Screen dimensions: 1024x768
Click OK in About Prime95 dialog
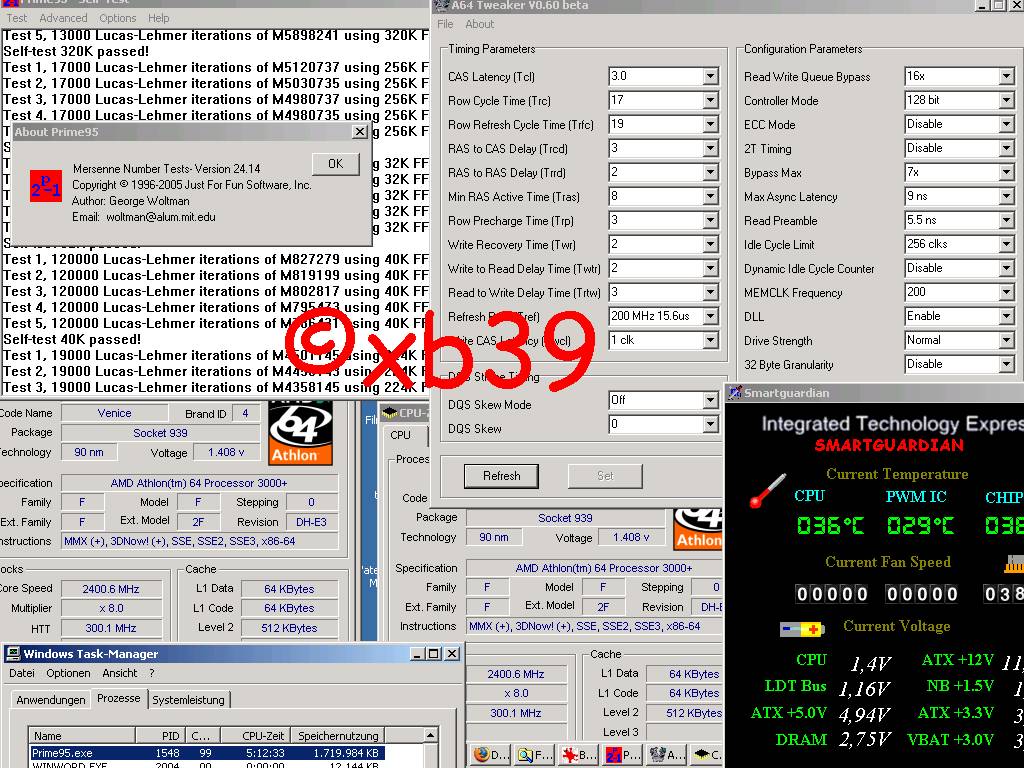[336, 164]
